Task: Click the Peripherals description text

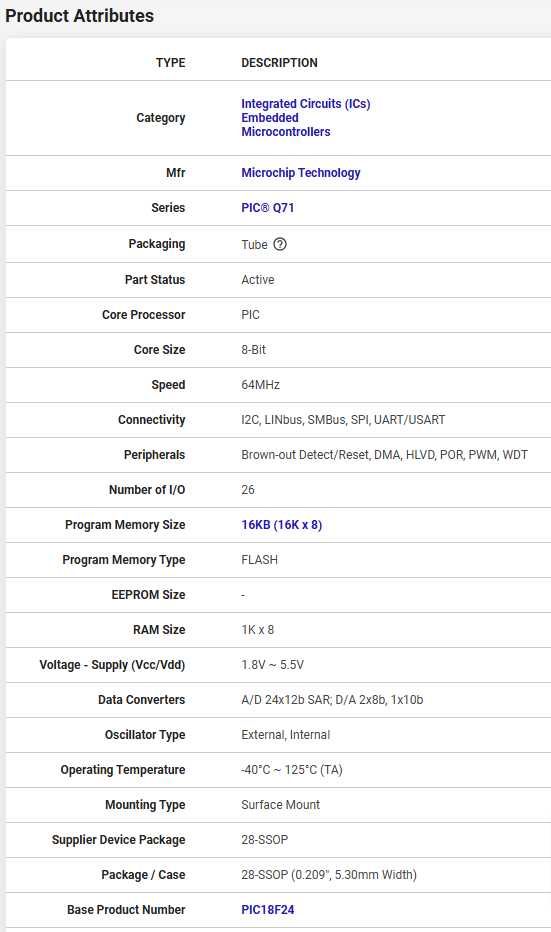Action: tap(385, 455)
